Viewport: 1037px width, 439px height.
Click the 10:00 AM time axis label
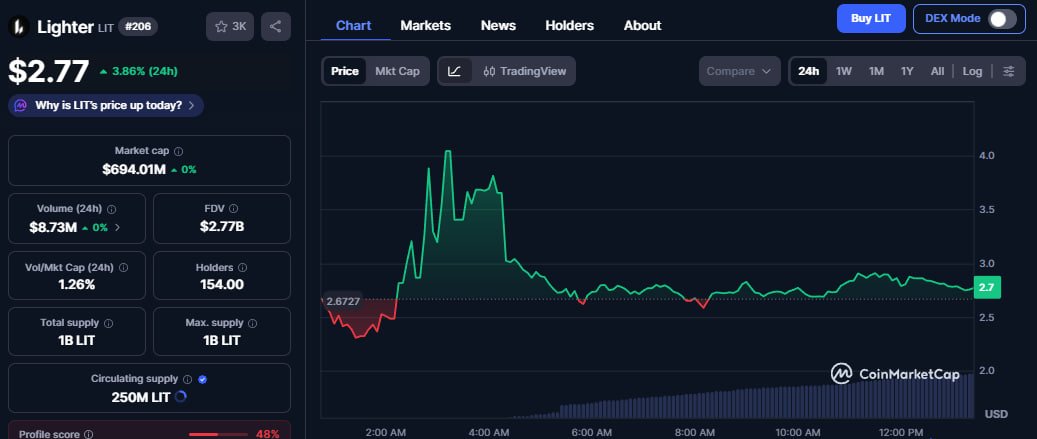(x=798, y=432)
